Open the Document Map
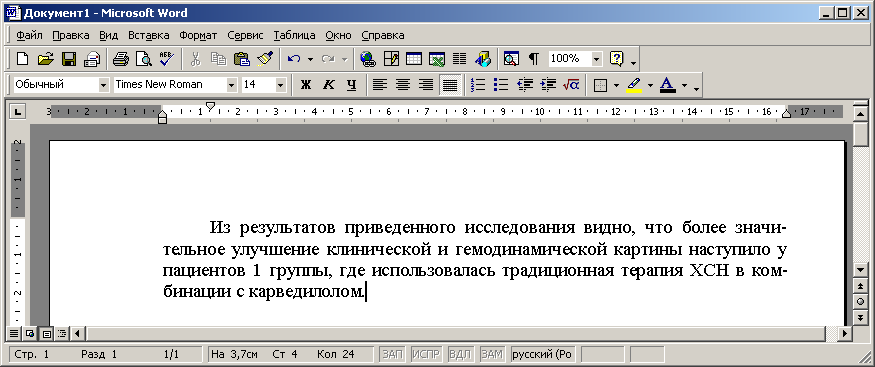 coord(511,58)
